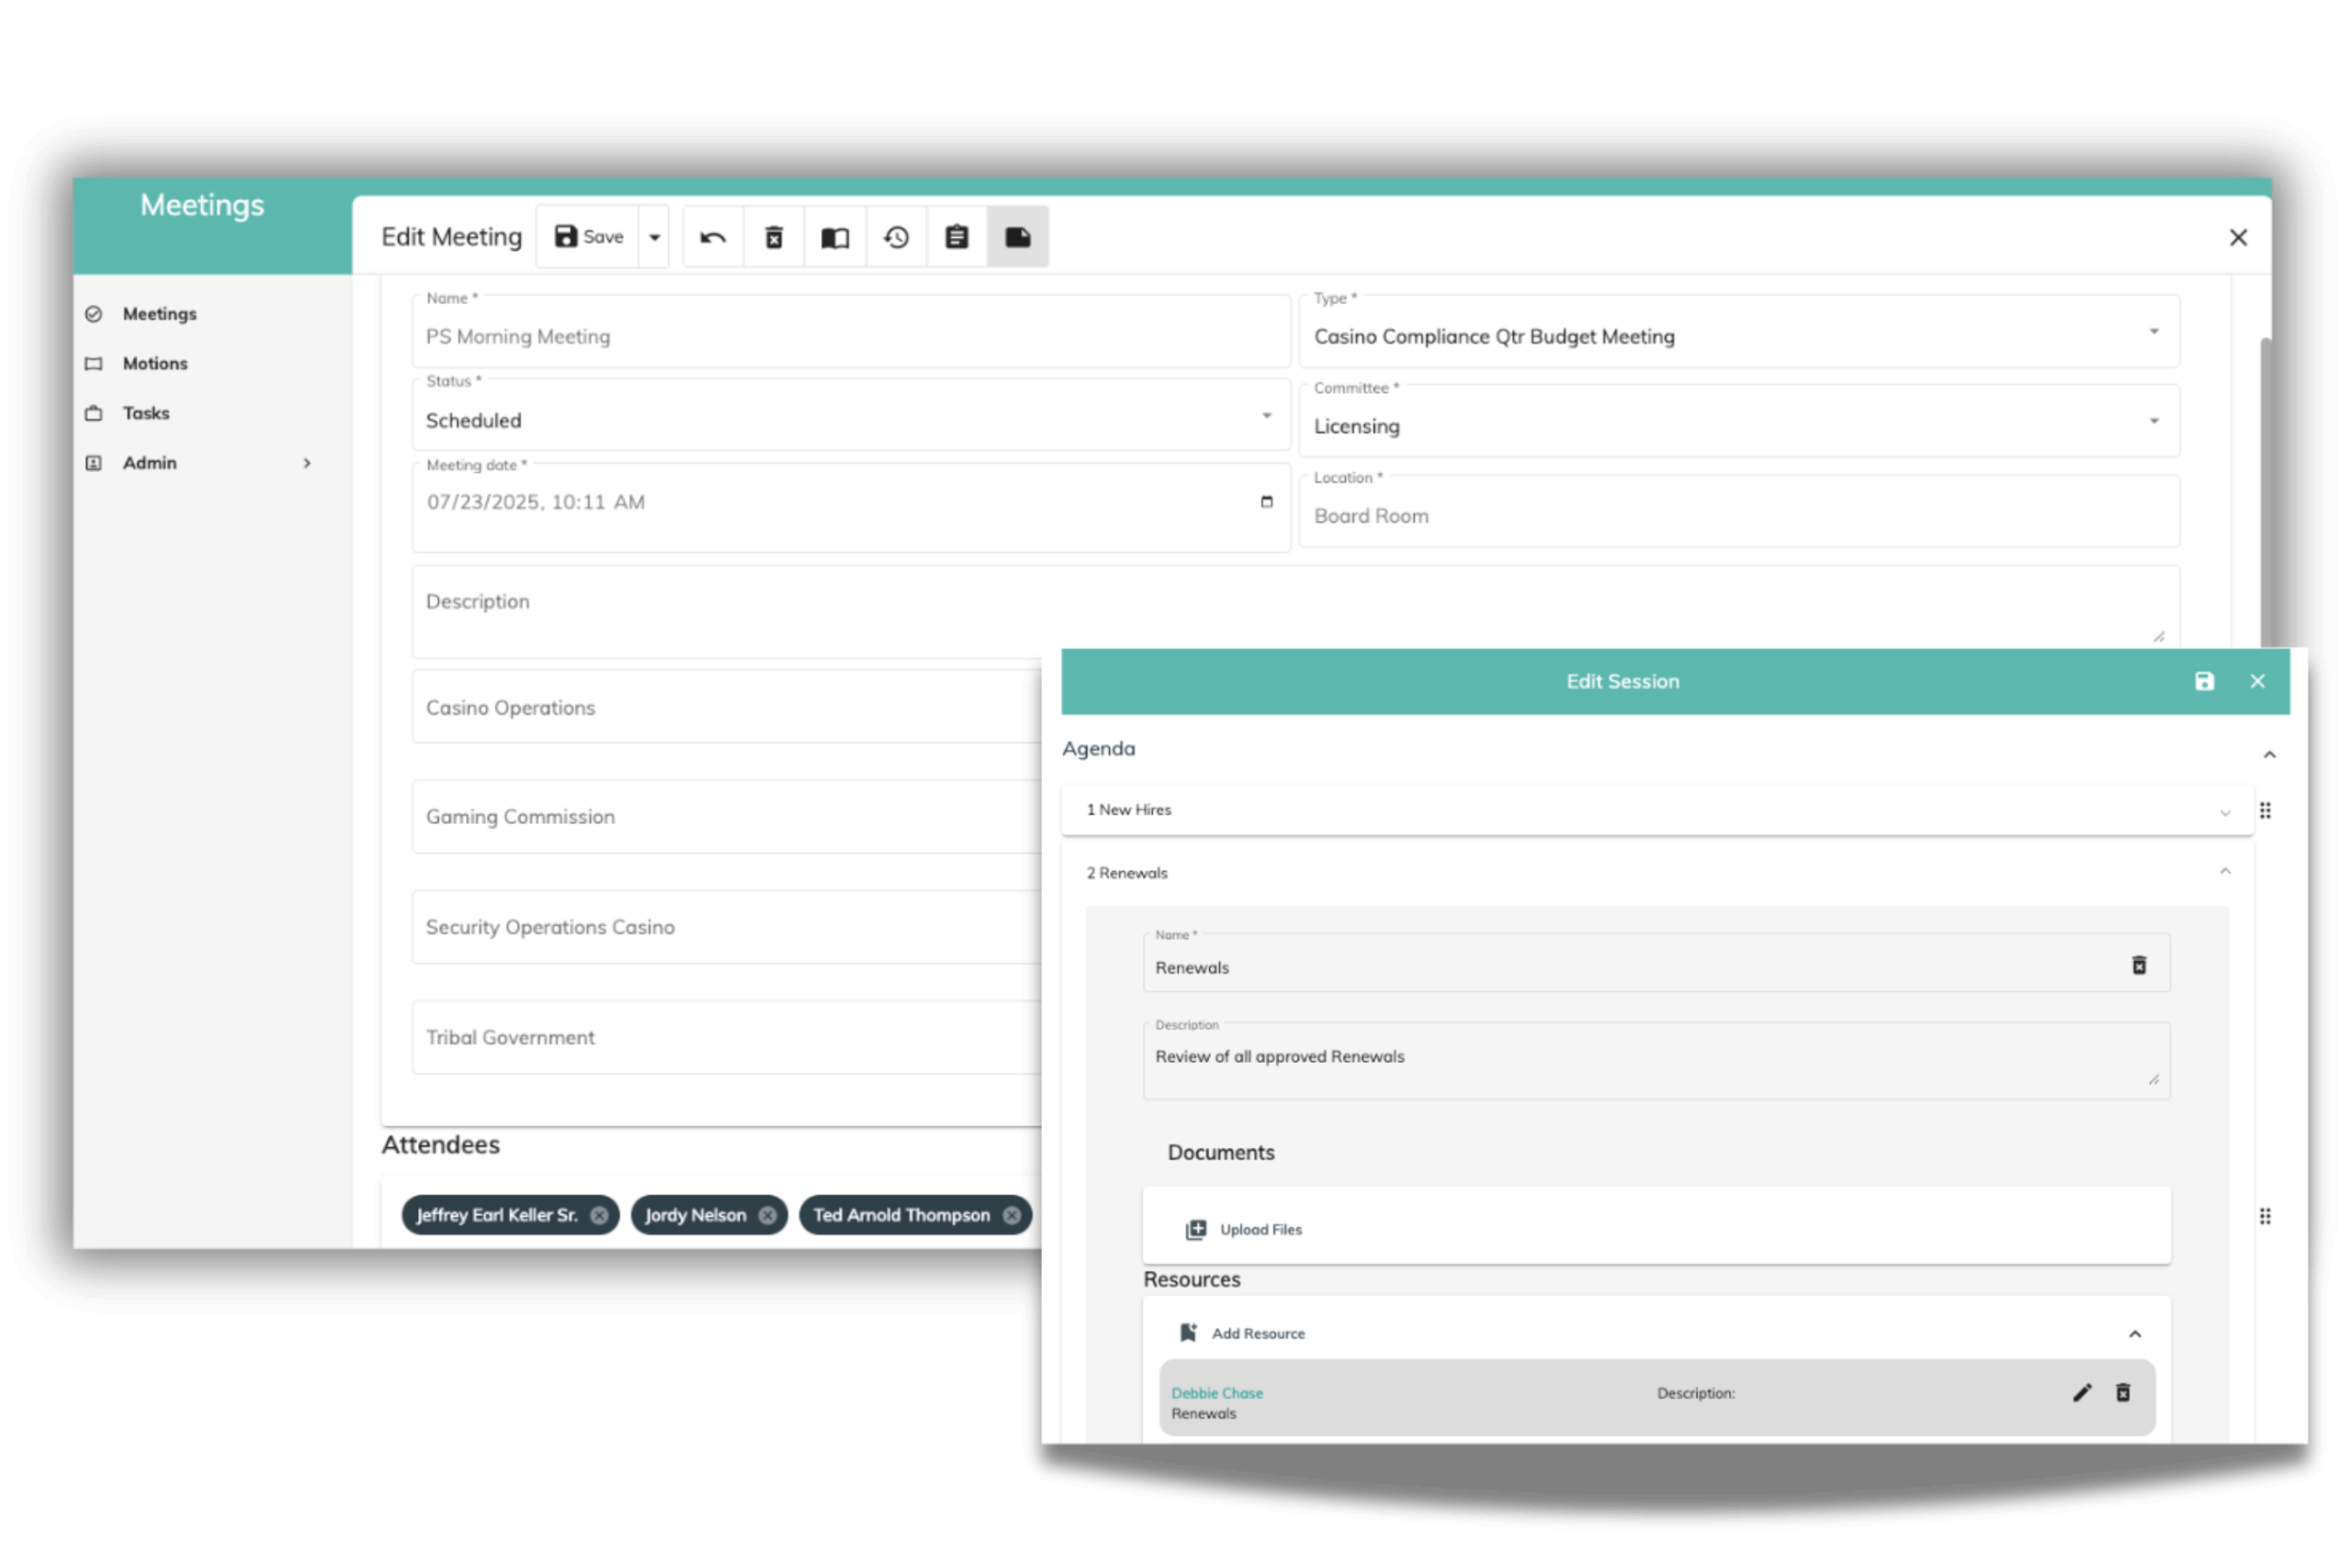Open Motions in the left sidebar
This screenshot has height=1568, width=2352.
pyautogui.click(x=155, y=363)
